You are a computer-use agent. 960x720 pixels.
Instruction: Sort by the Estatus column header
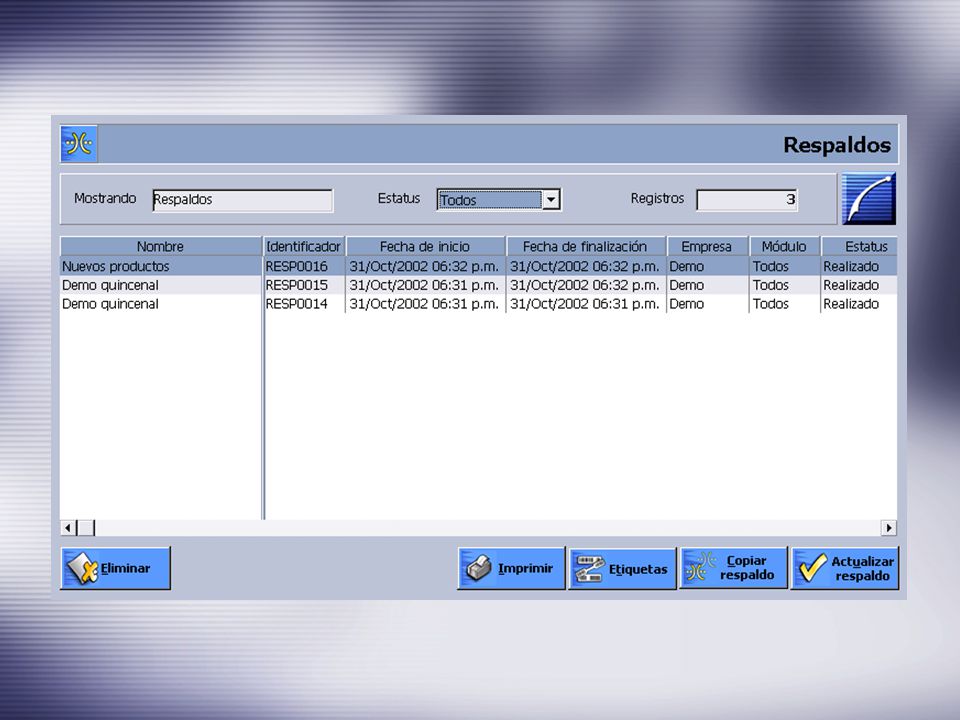pyautogui.click(x=860, y=246)
